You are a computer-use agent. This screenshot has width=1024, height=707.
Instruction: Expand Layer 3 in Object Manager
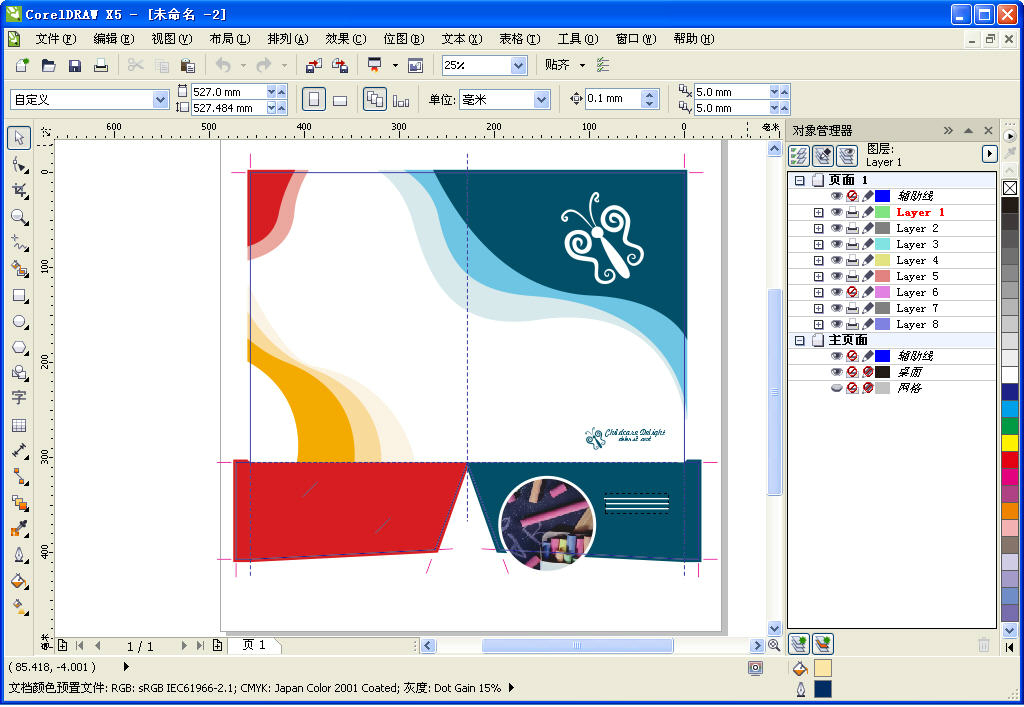point(820,244)
